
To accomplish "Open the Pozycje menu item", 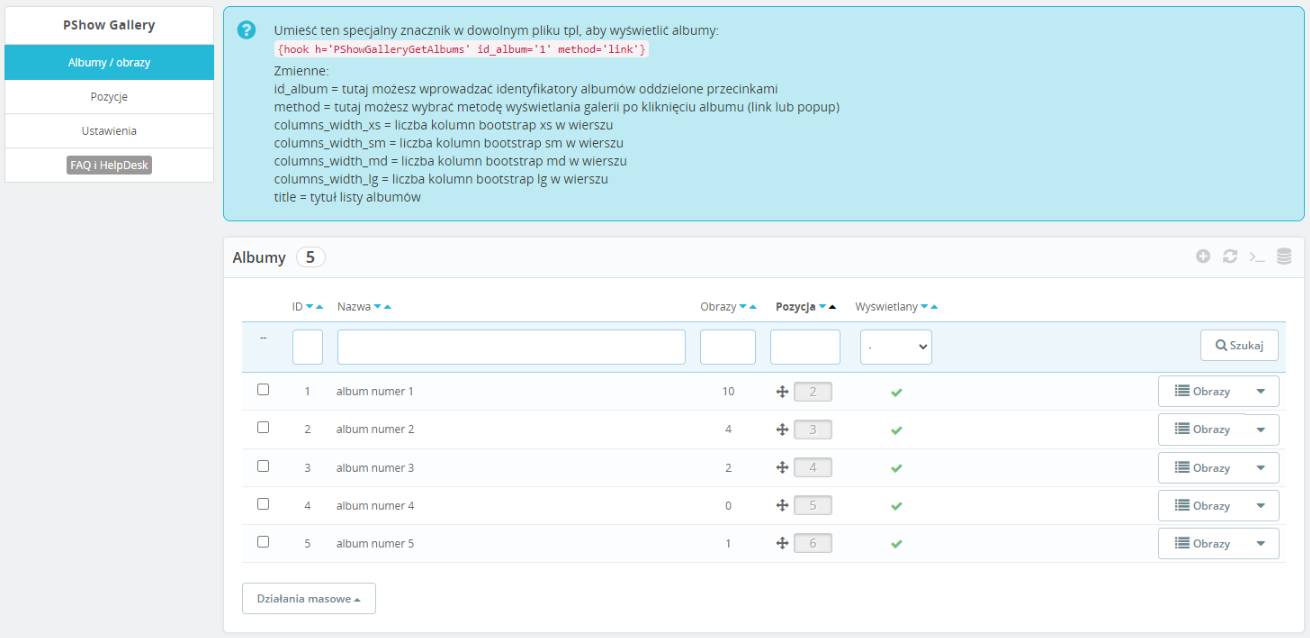I will [x=109, y=97].
